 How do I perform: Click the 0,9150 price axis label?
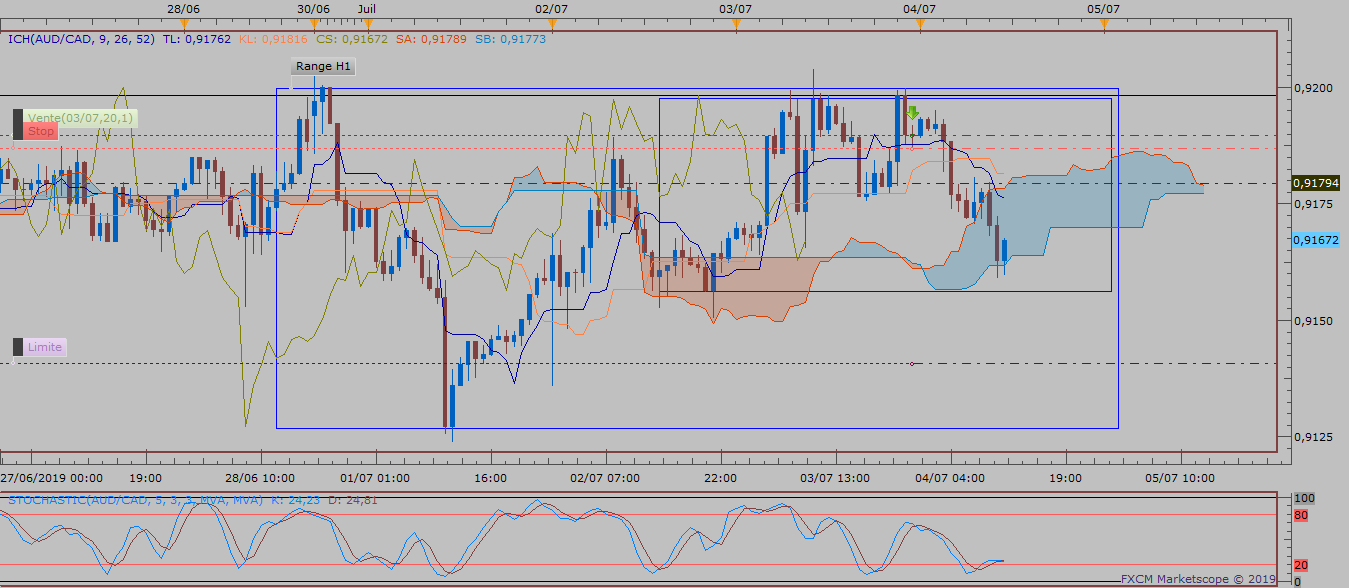click(x=1312, y=320)
